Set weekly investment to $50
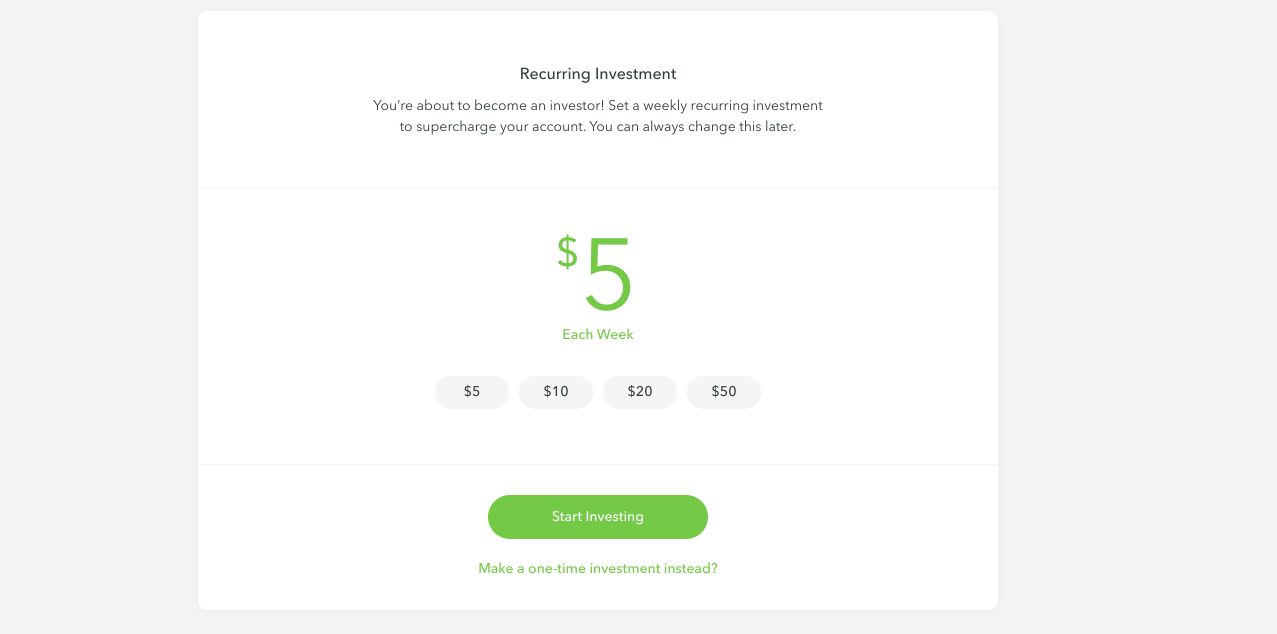 [x=724, y=392]
